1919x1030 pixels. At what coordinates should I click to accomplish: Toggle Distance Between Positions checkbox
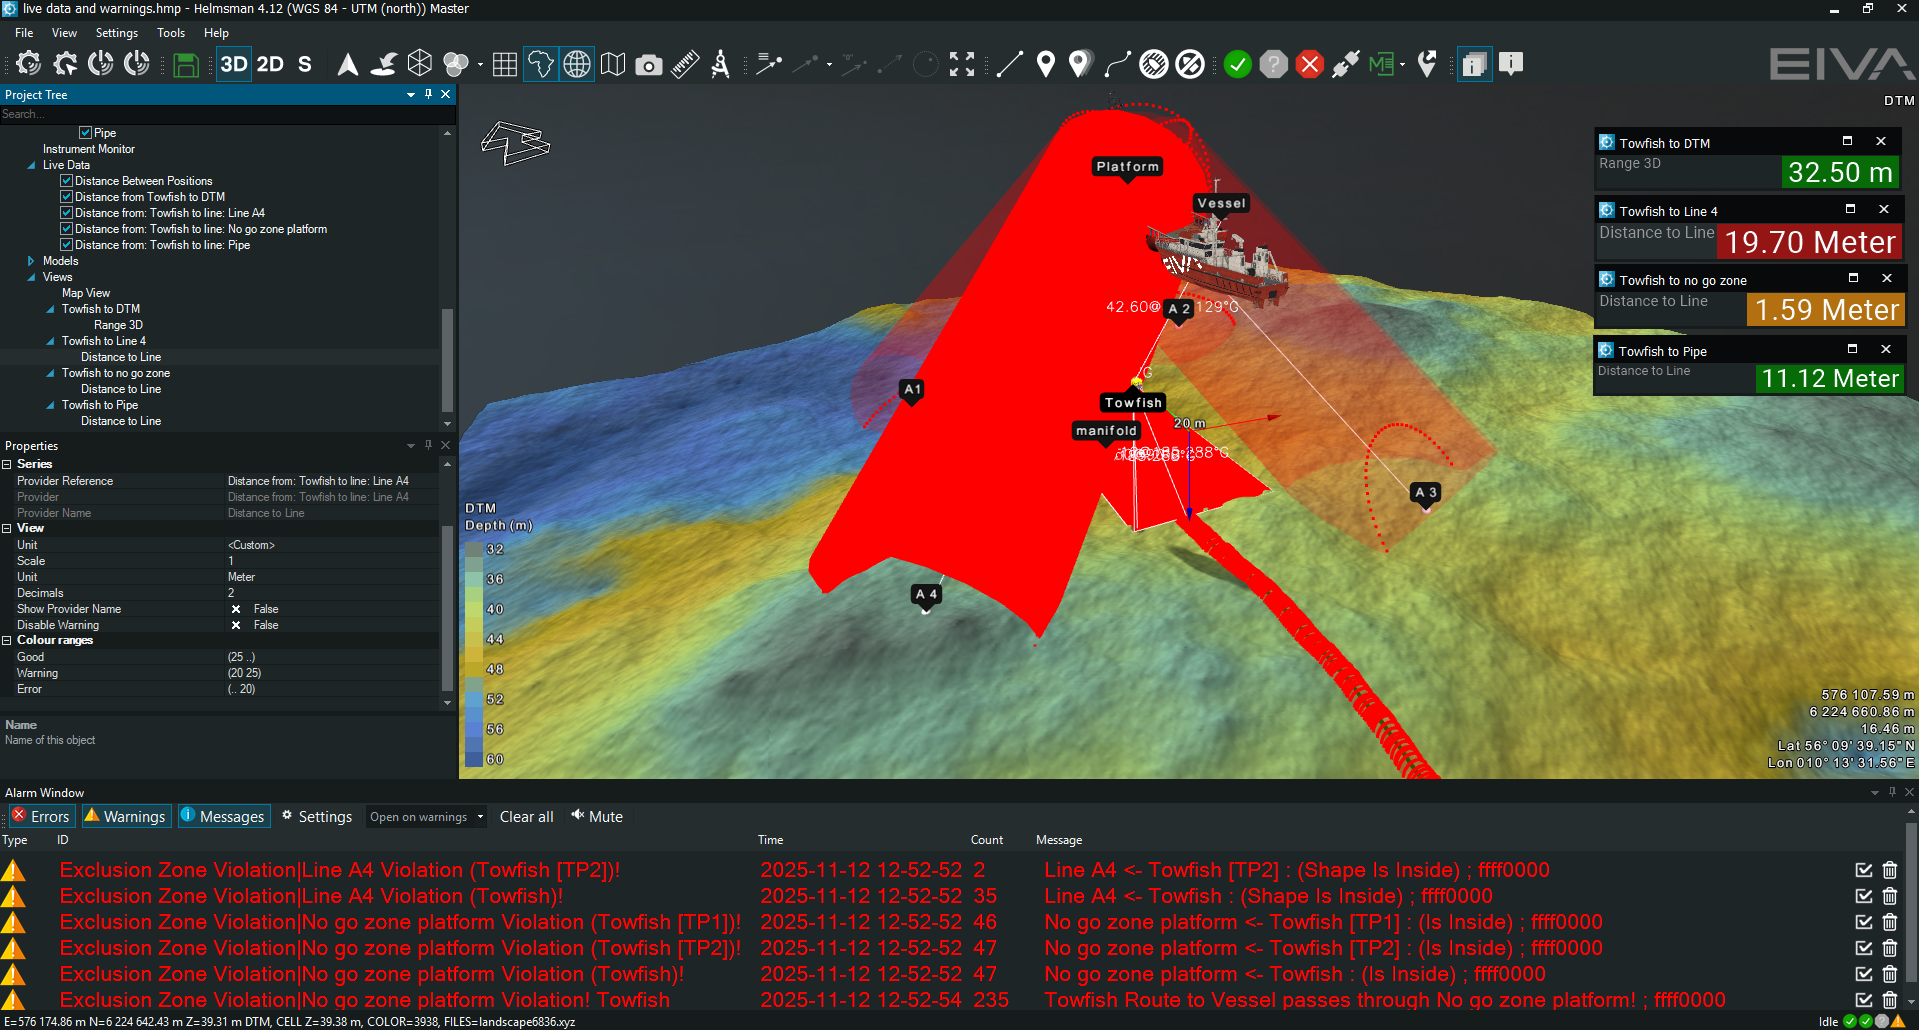67,181
